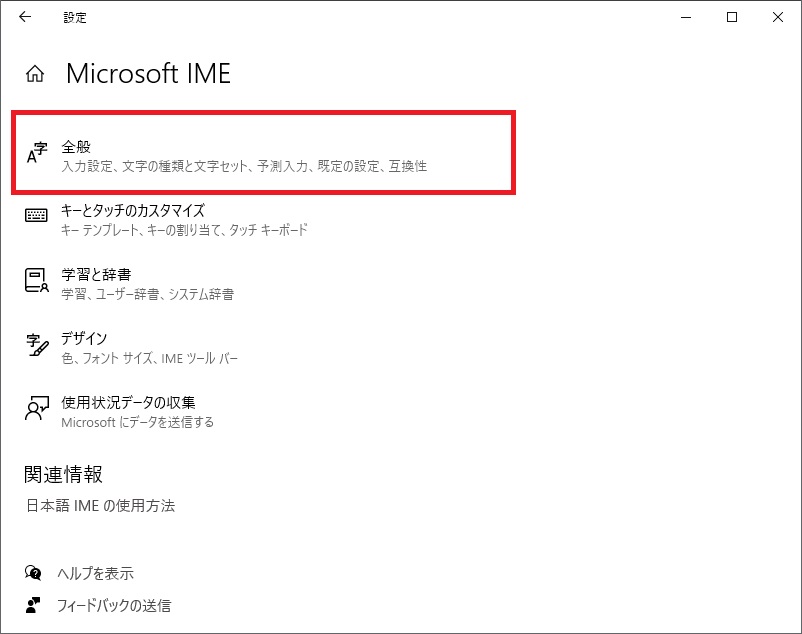Click the dictionary book icon for 学習と辞書

pos(37,280)
